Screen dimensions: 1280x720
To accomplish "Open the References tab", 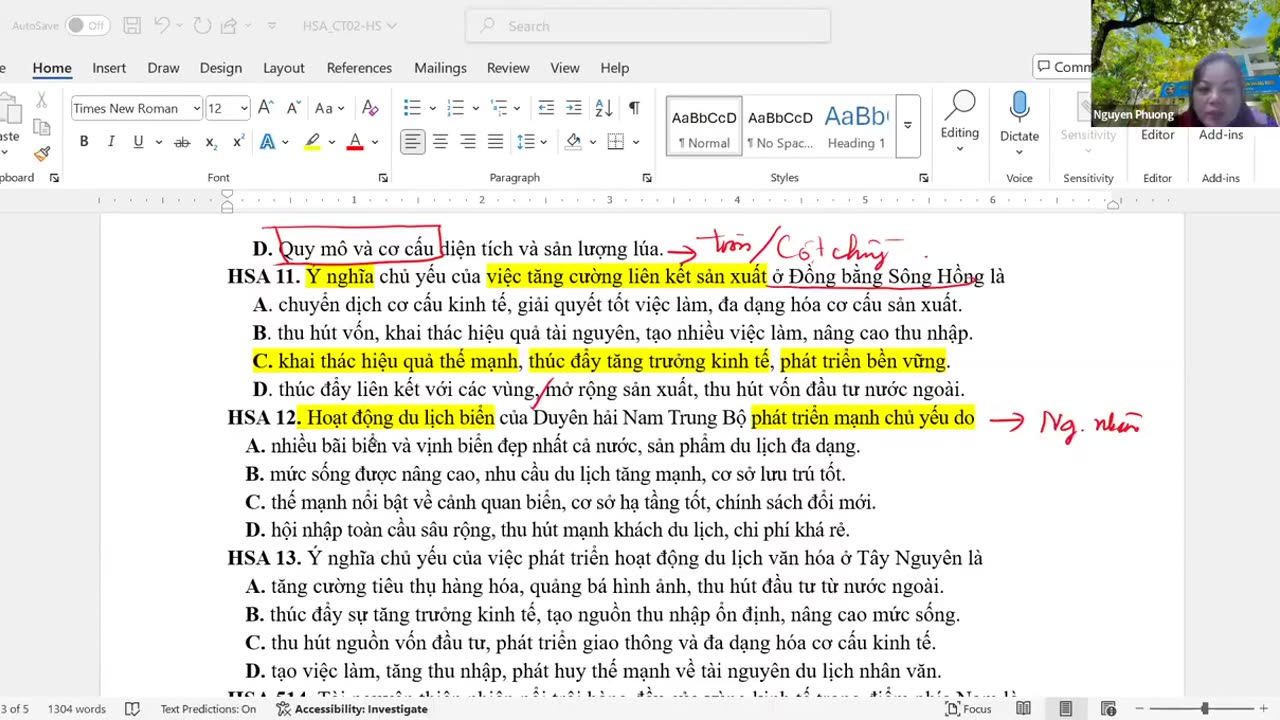I will [x=359, y=68].
